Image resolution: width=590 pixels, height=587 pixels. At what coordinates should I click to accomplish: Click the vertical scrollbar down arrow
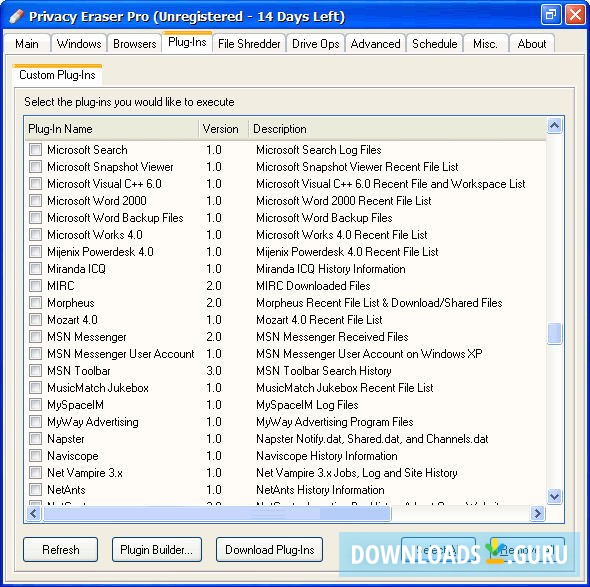555,496
